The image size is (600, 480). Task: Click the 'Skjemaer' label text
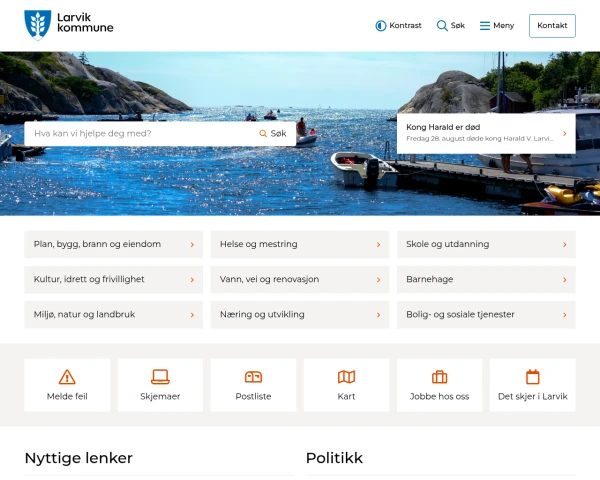coord(160,397)
